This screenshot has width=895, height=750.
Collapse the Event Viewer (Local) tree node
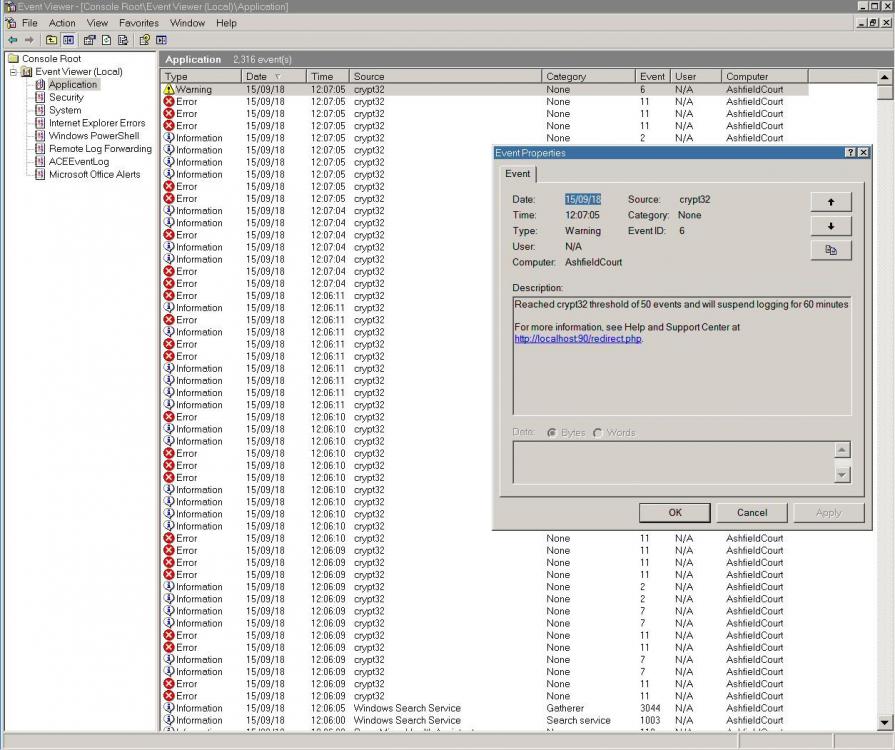[13, 72]
